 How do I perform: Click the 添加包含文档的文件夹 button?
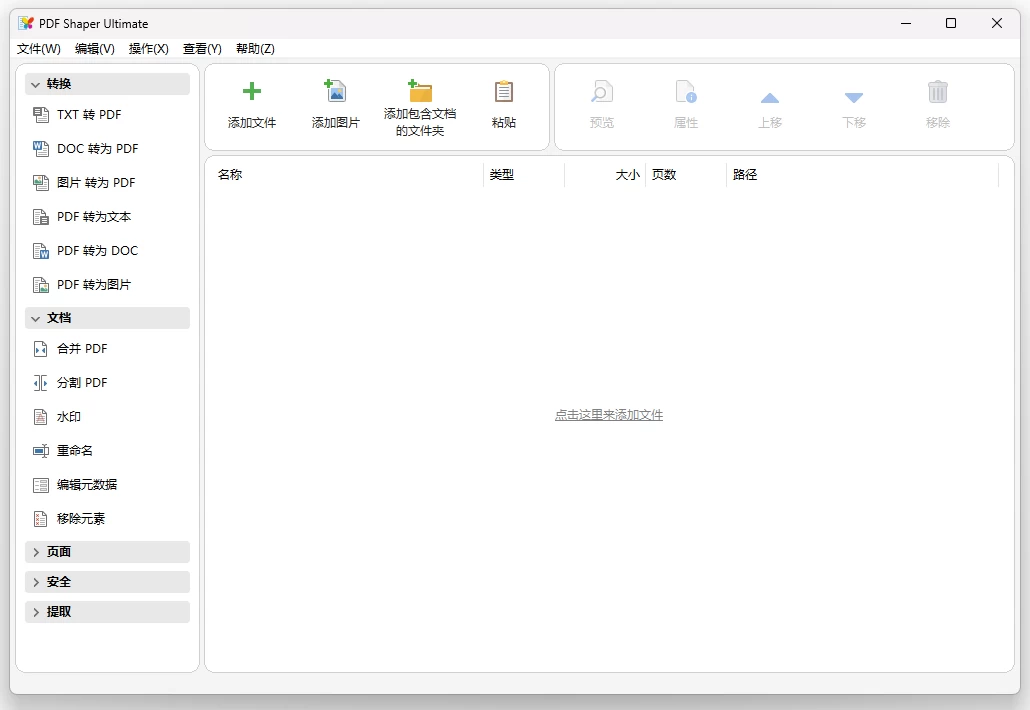pyautogui.click(x=420, y=105)
